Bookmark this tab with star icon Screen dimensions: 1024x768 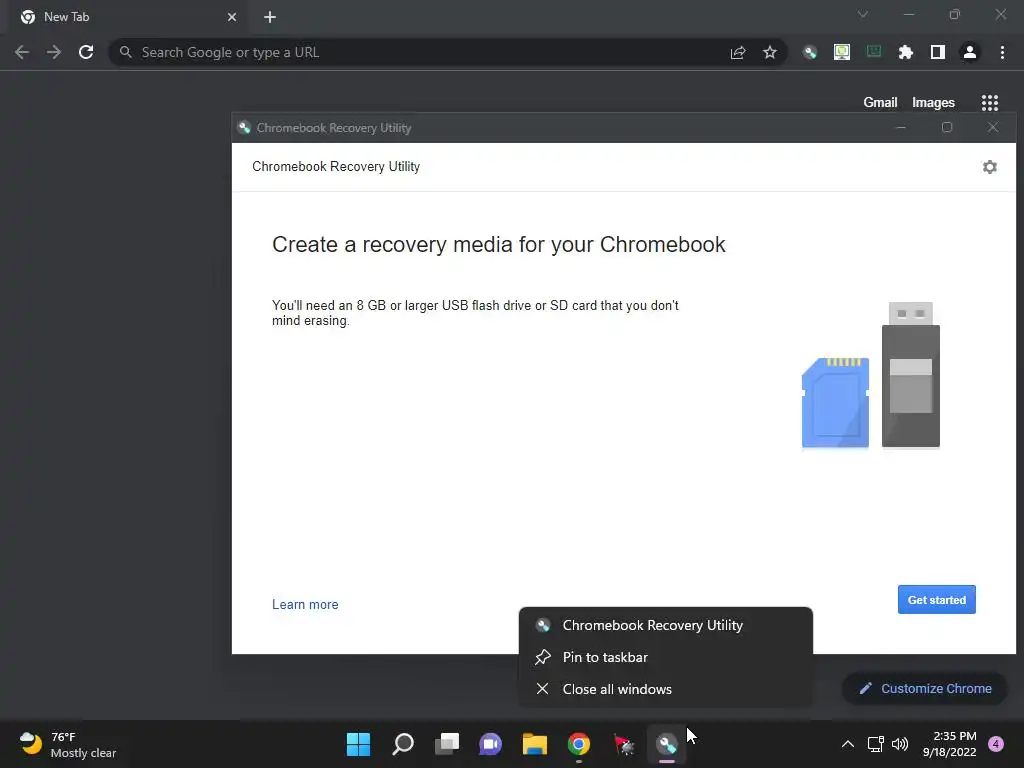pyautogui.click(x=770, y=52)
